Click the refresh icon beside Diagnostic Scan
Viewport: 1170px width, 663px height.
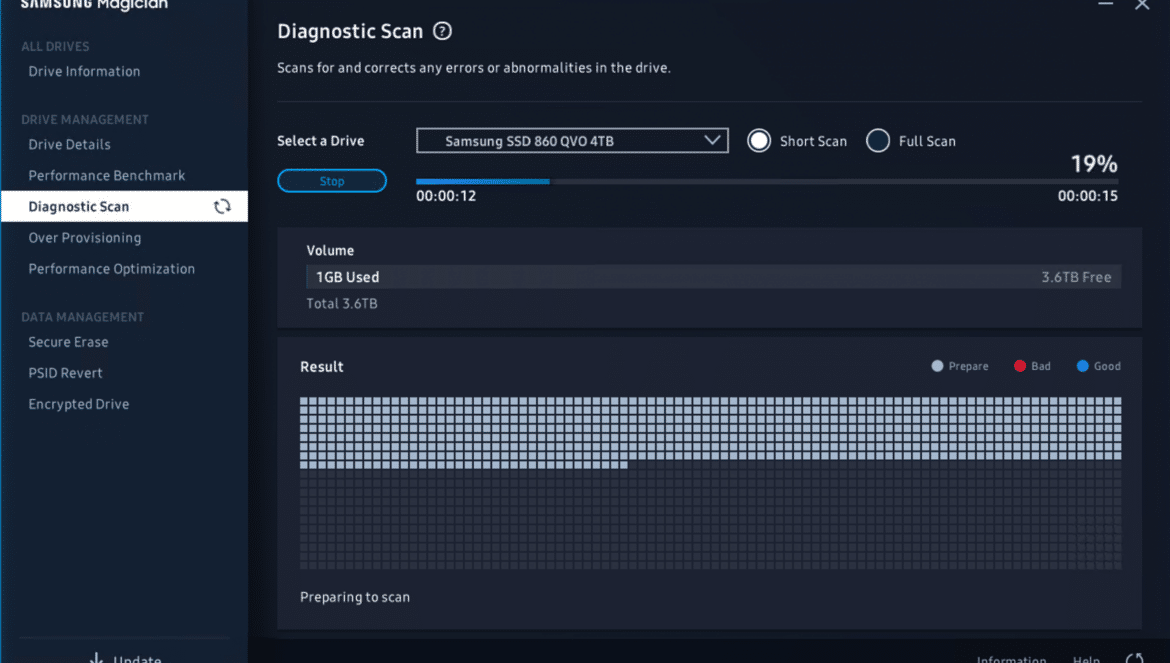222,207
